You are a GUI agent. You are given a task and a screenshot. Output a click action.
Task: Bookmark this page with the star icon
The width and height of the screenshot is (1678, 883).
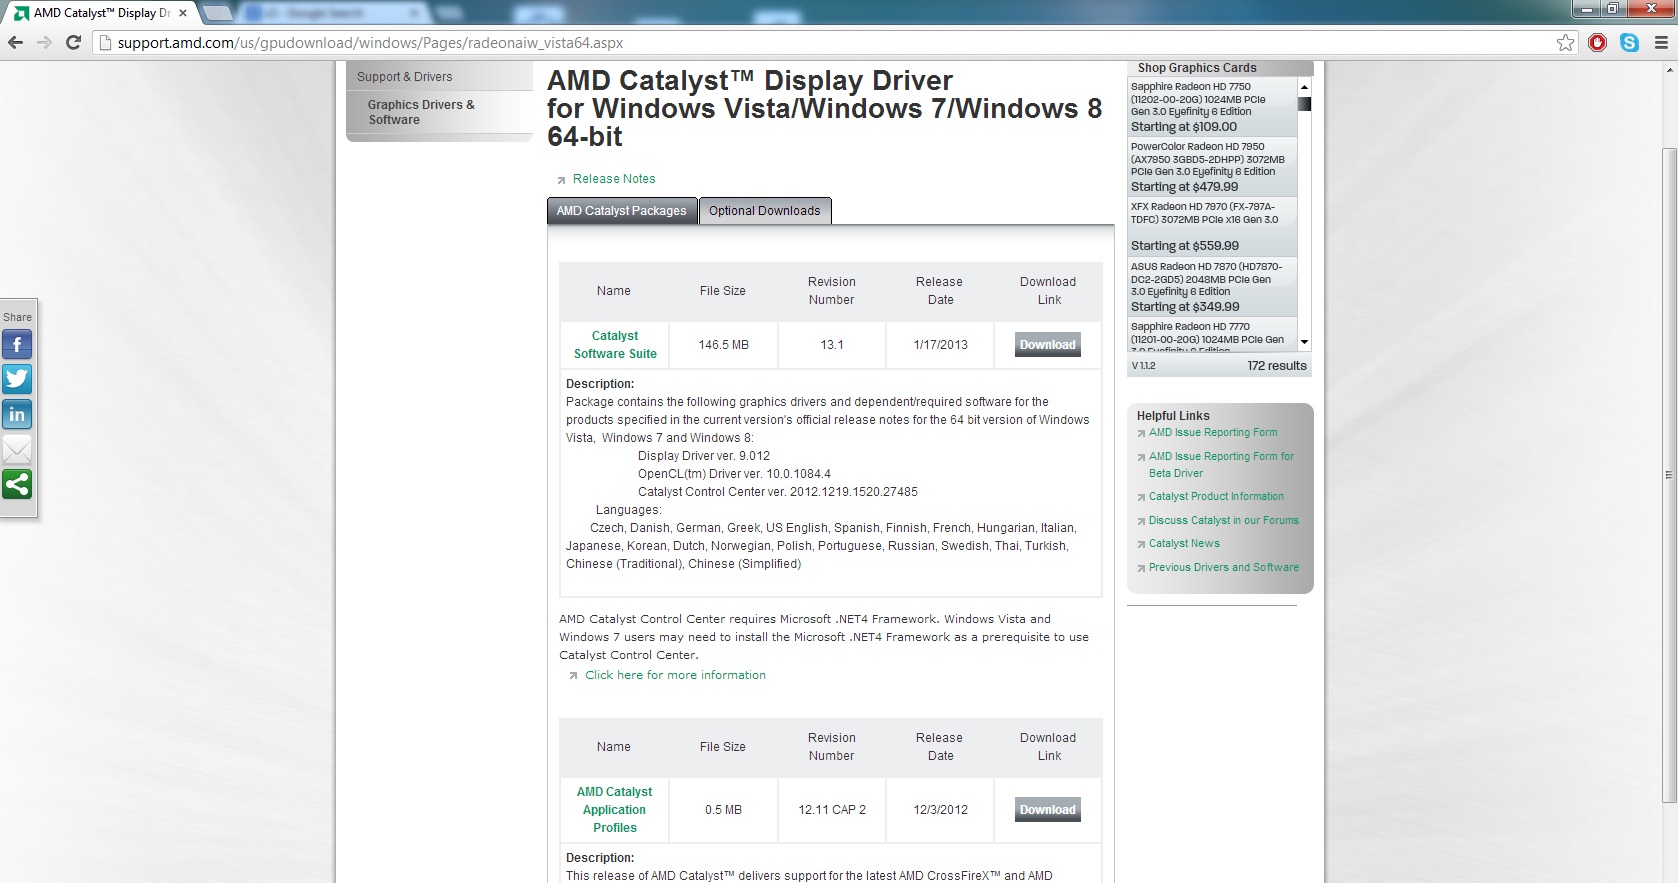click(x=1566, y=42)
